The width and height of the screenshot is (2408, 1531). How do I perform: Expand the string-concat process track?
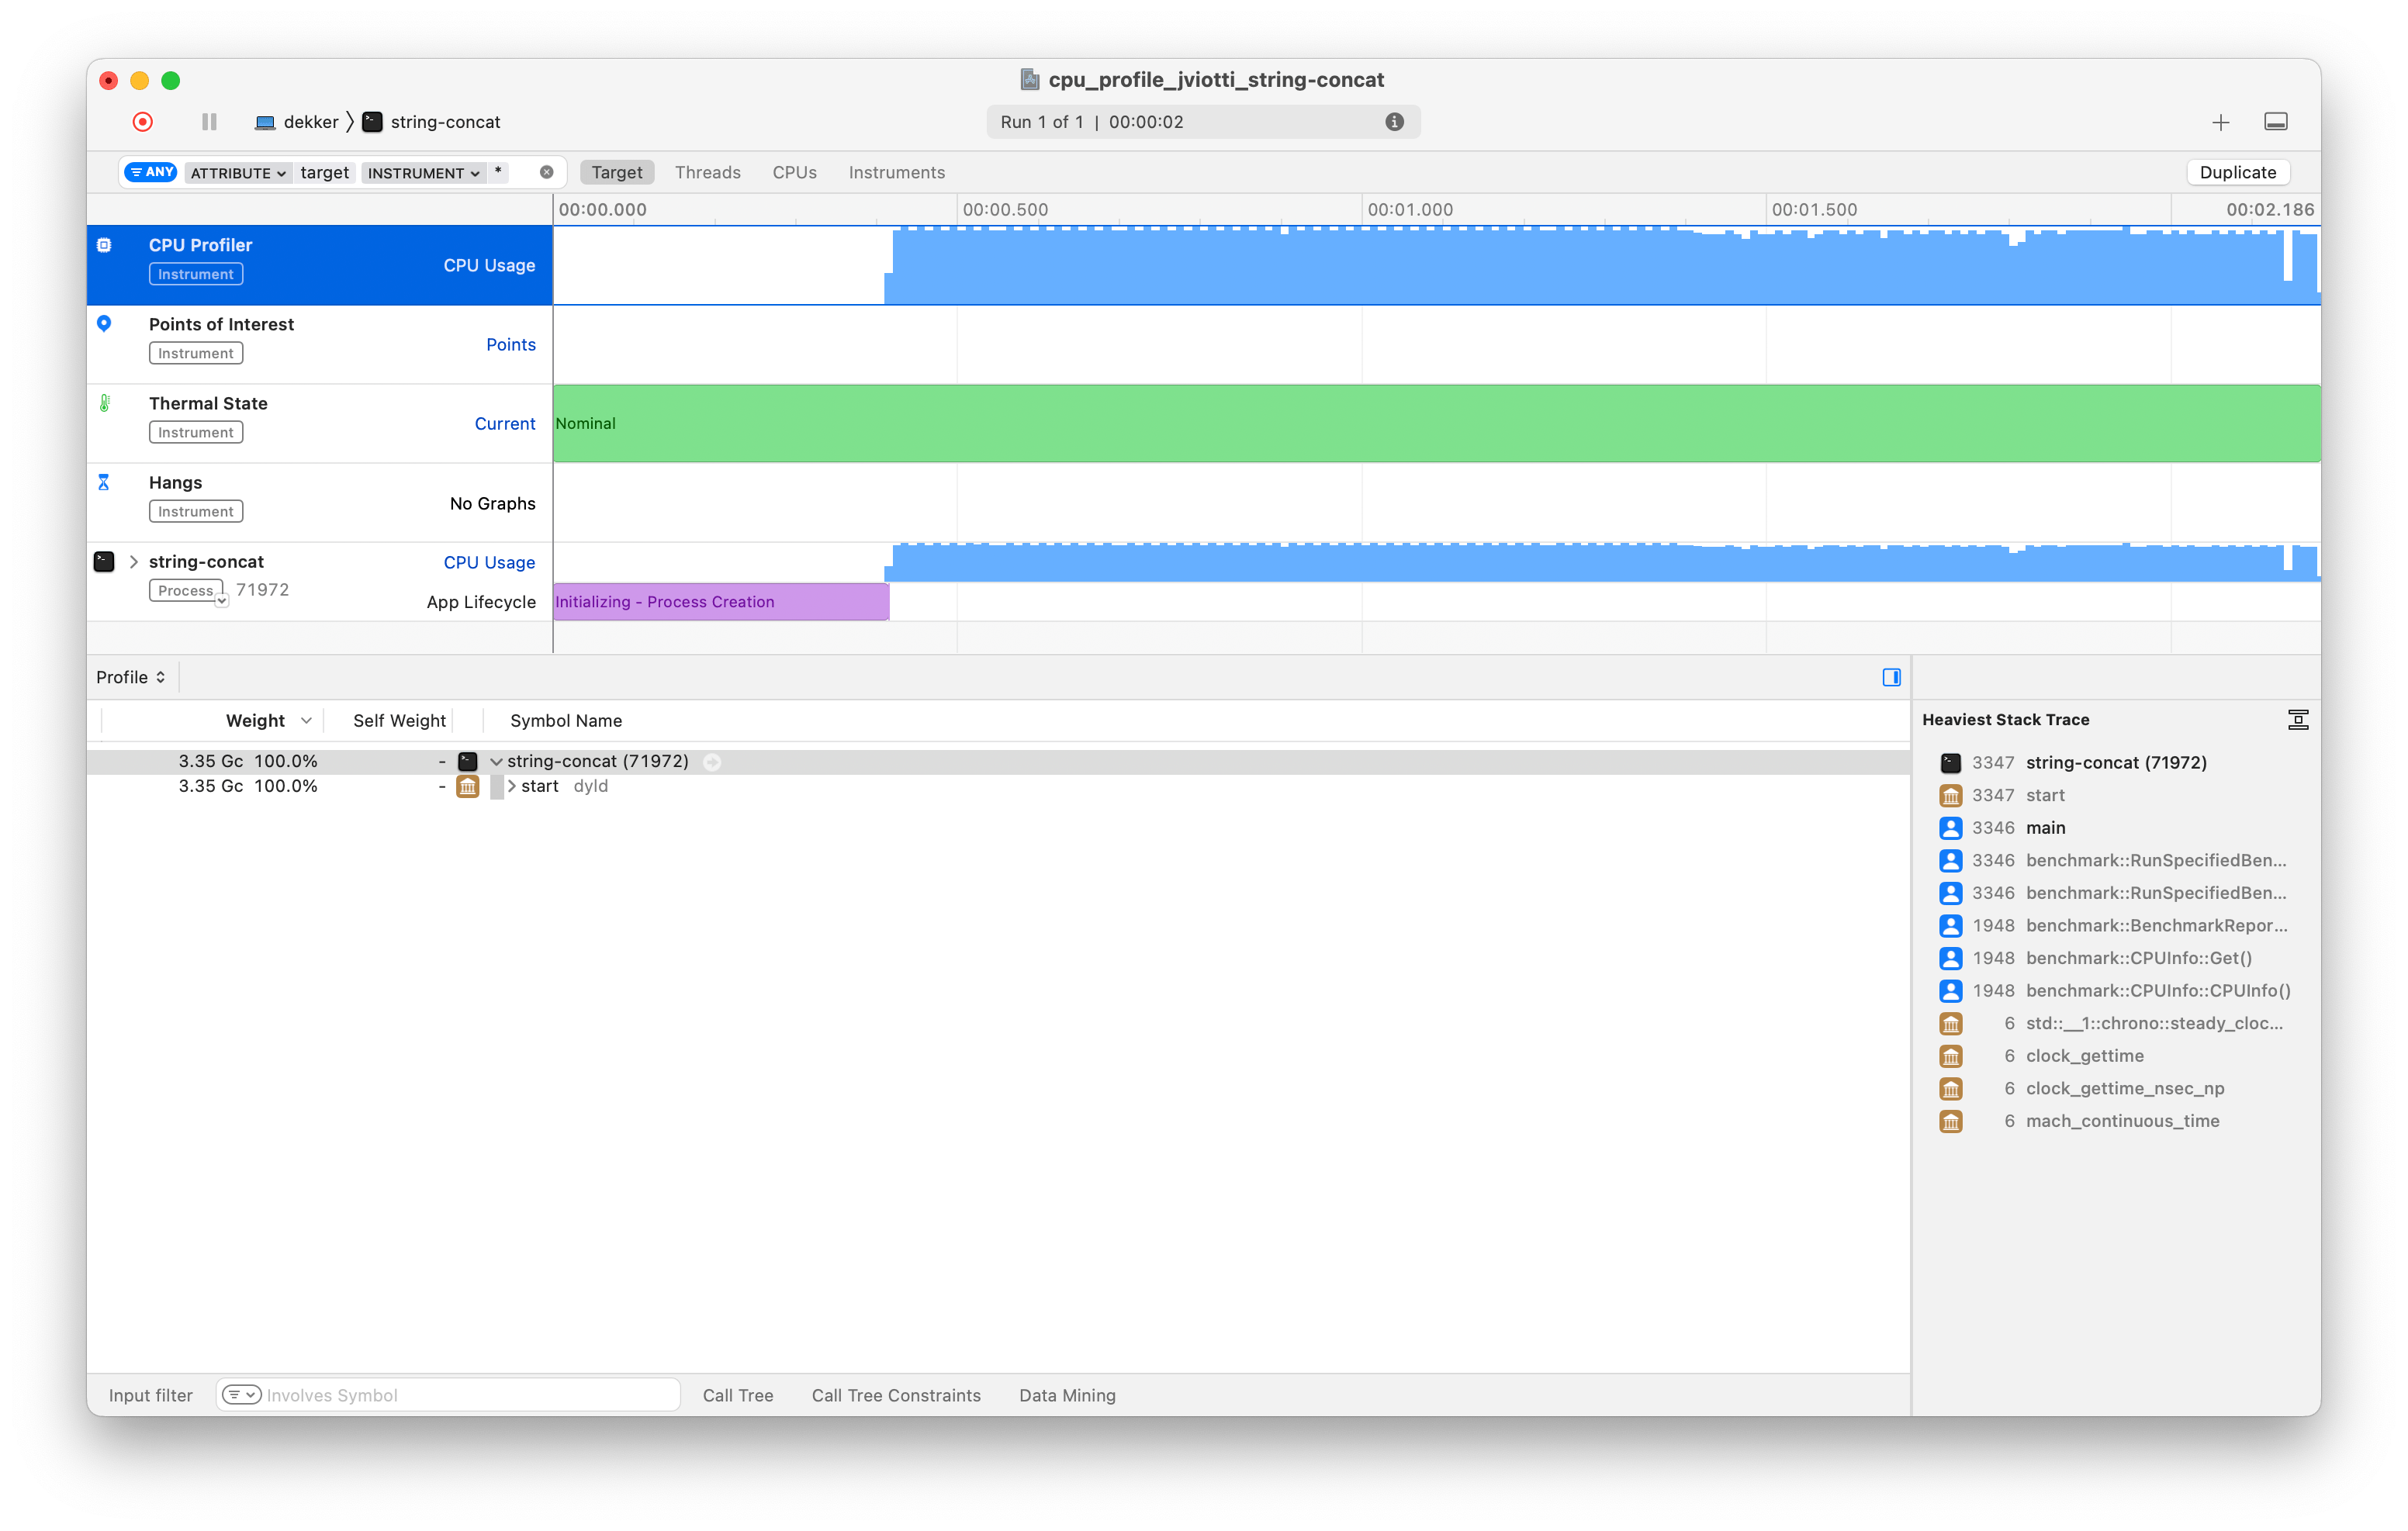click(x=134, y=562)
